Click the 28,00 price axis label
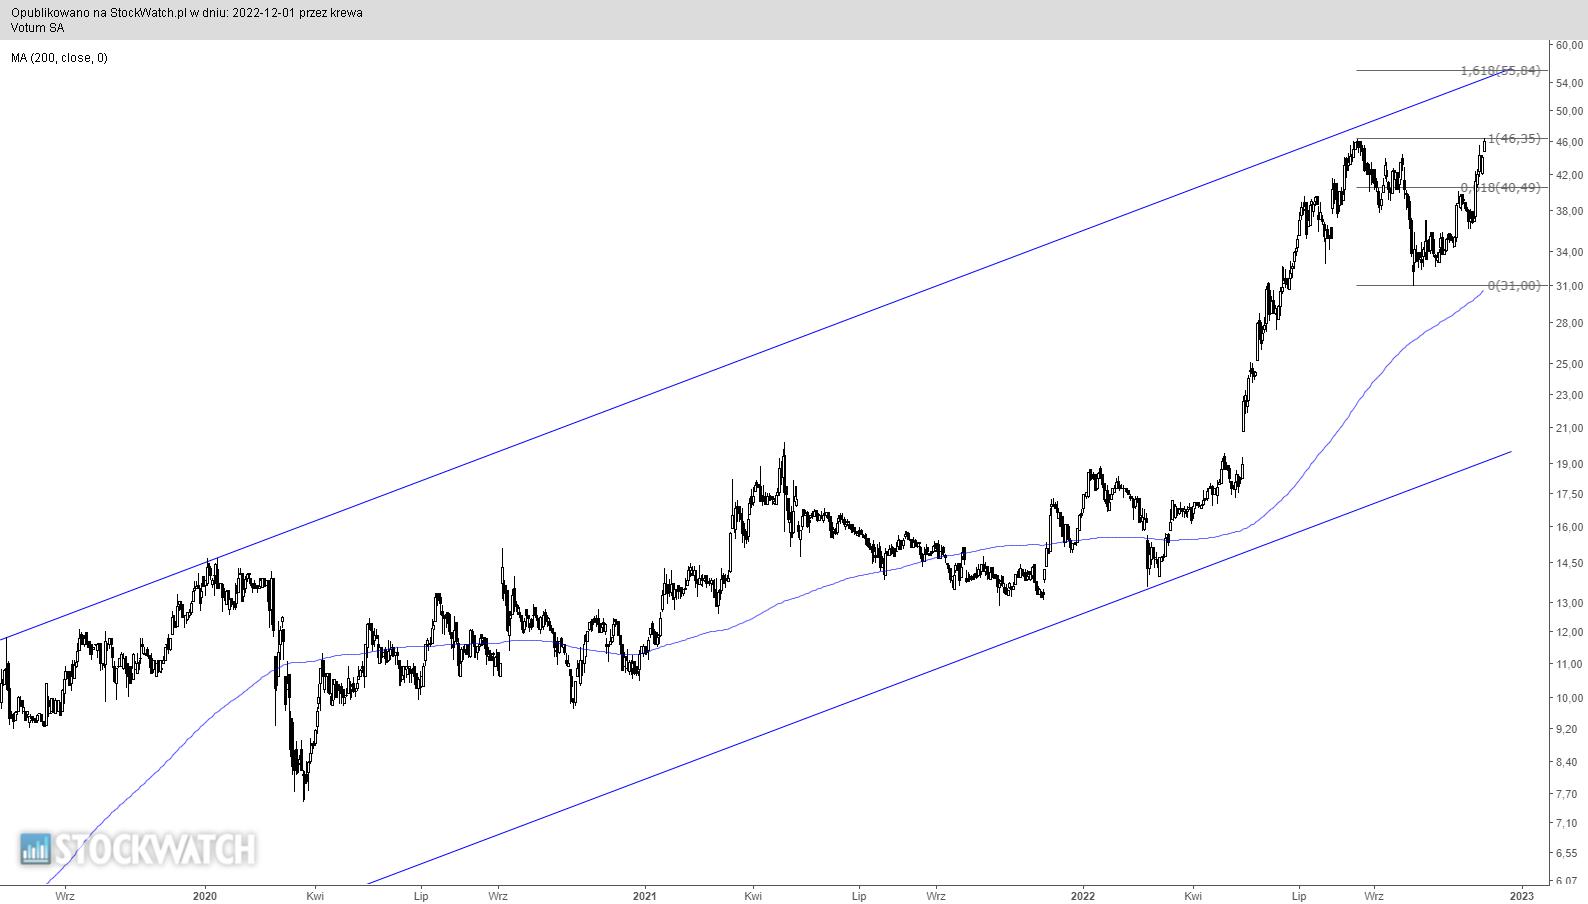 tap(1569, 323)
